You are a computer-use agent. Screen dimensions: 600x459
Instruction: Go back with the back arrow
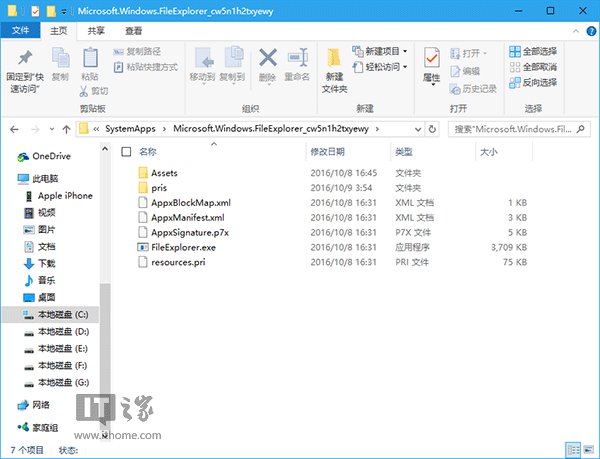tap(15, 129)
